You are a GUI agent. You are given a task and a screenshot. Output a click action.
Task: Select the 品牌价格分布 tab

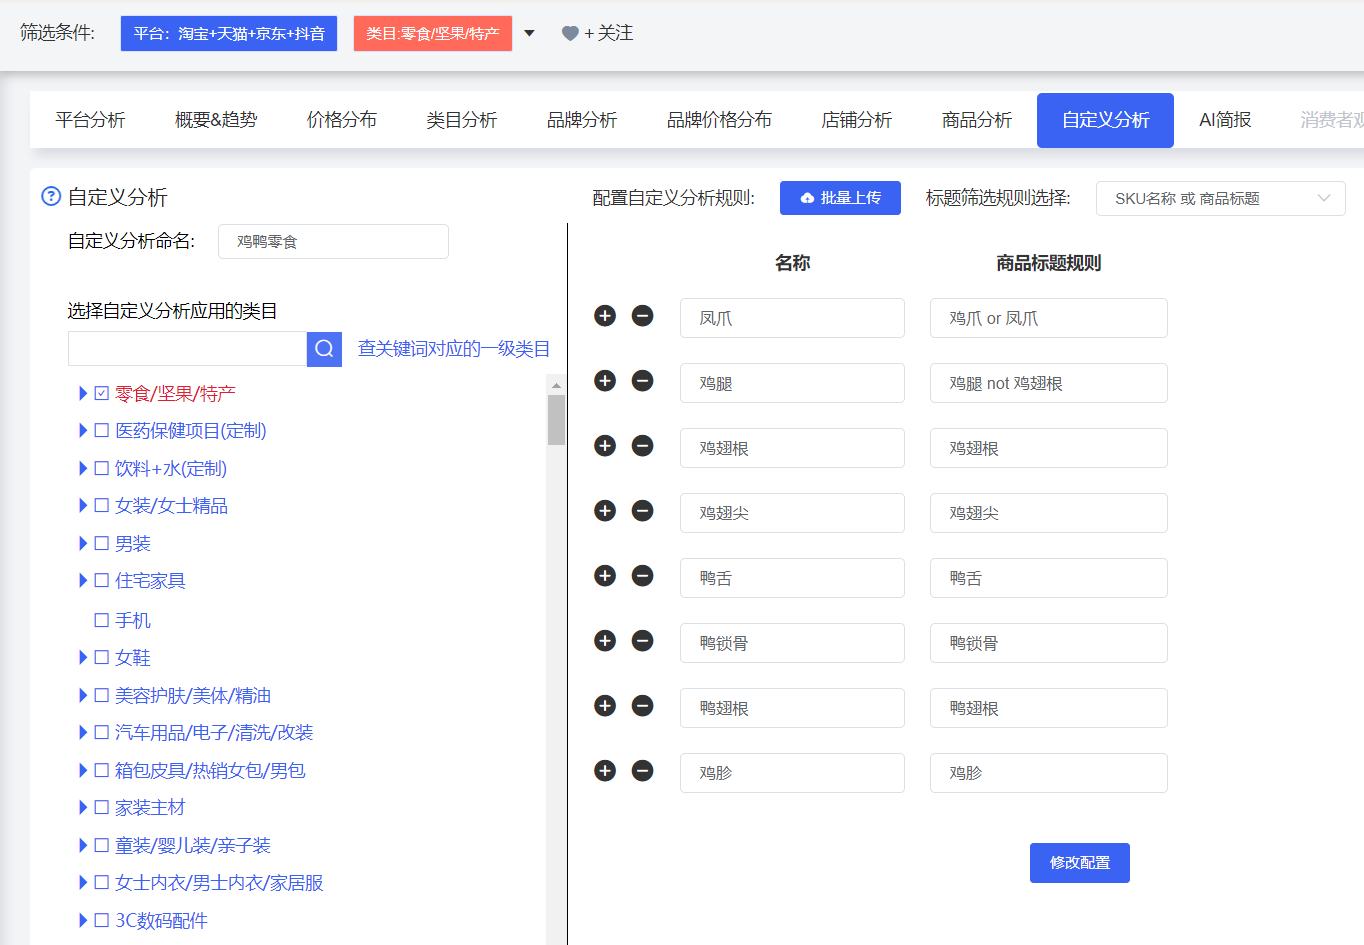point(719,120)
